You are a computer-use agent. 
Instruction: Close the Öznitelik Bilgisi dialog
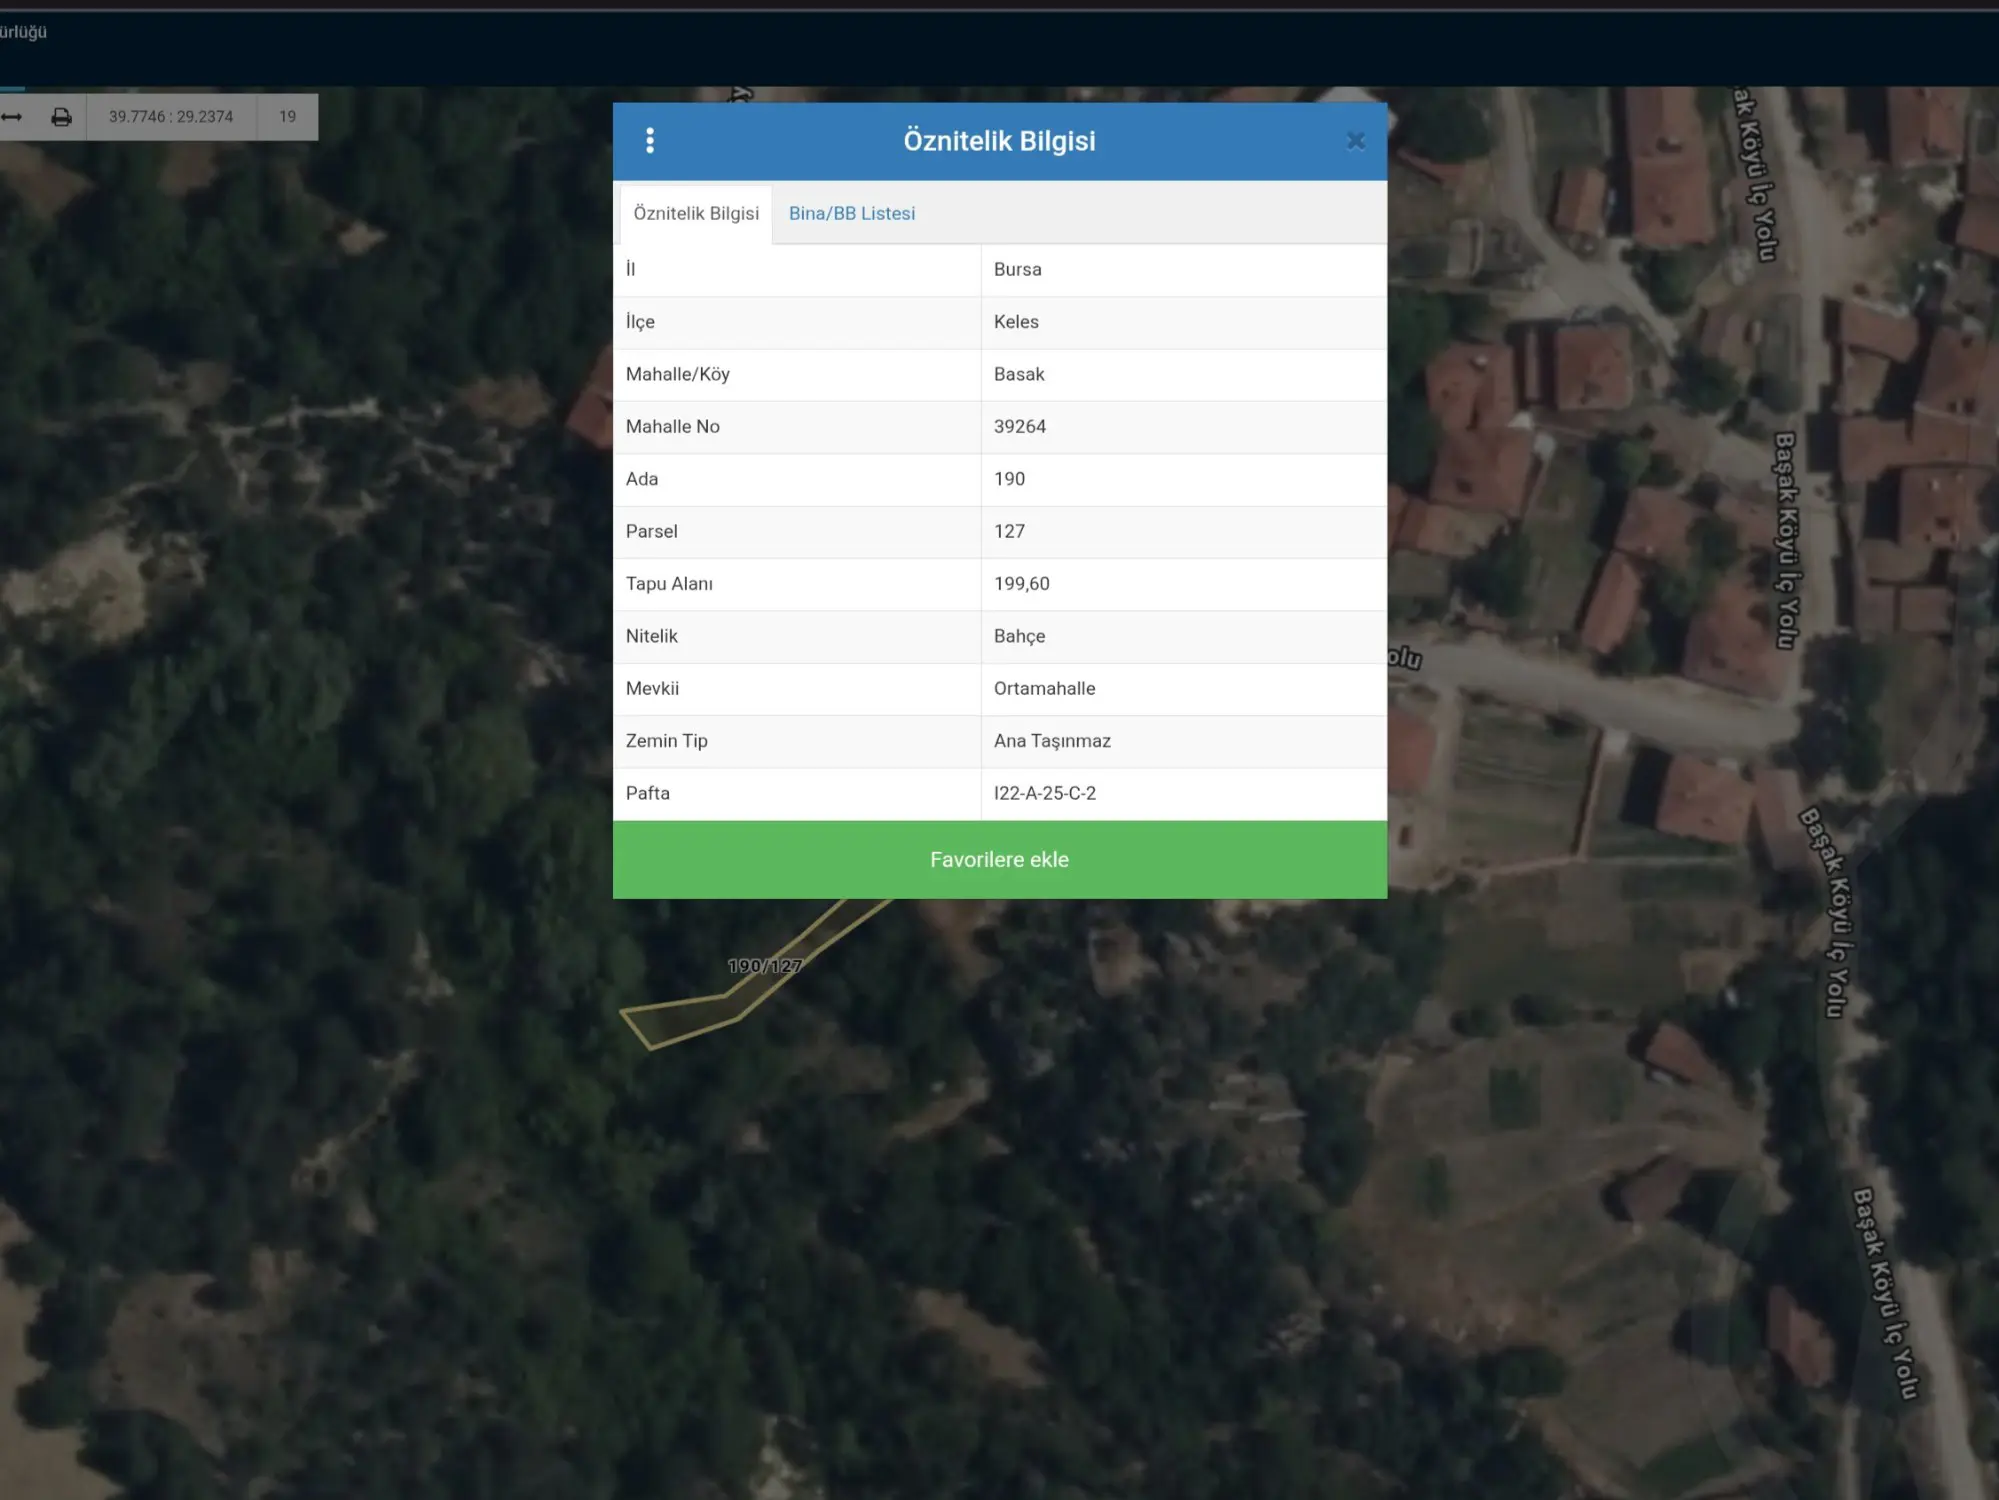click(1355, 141)
